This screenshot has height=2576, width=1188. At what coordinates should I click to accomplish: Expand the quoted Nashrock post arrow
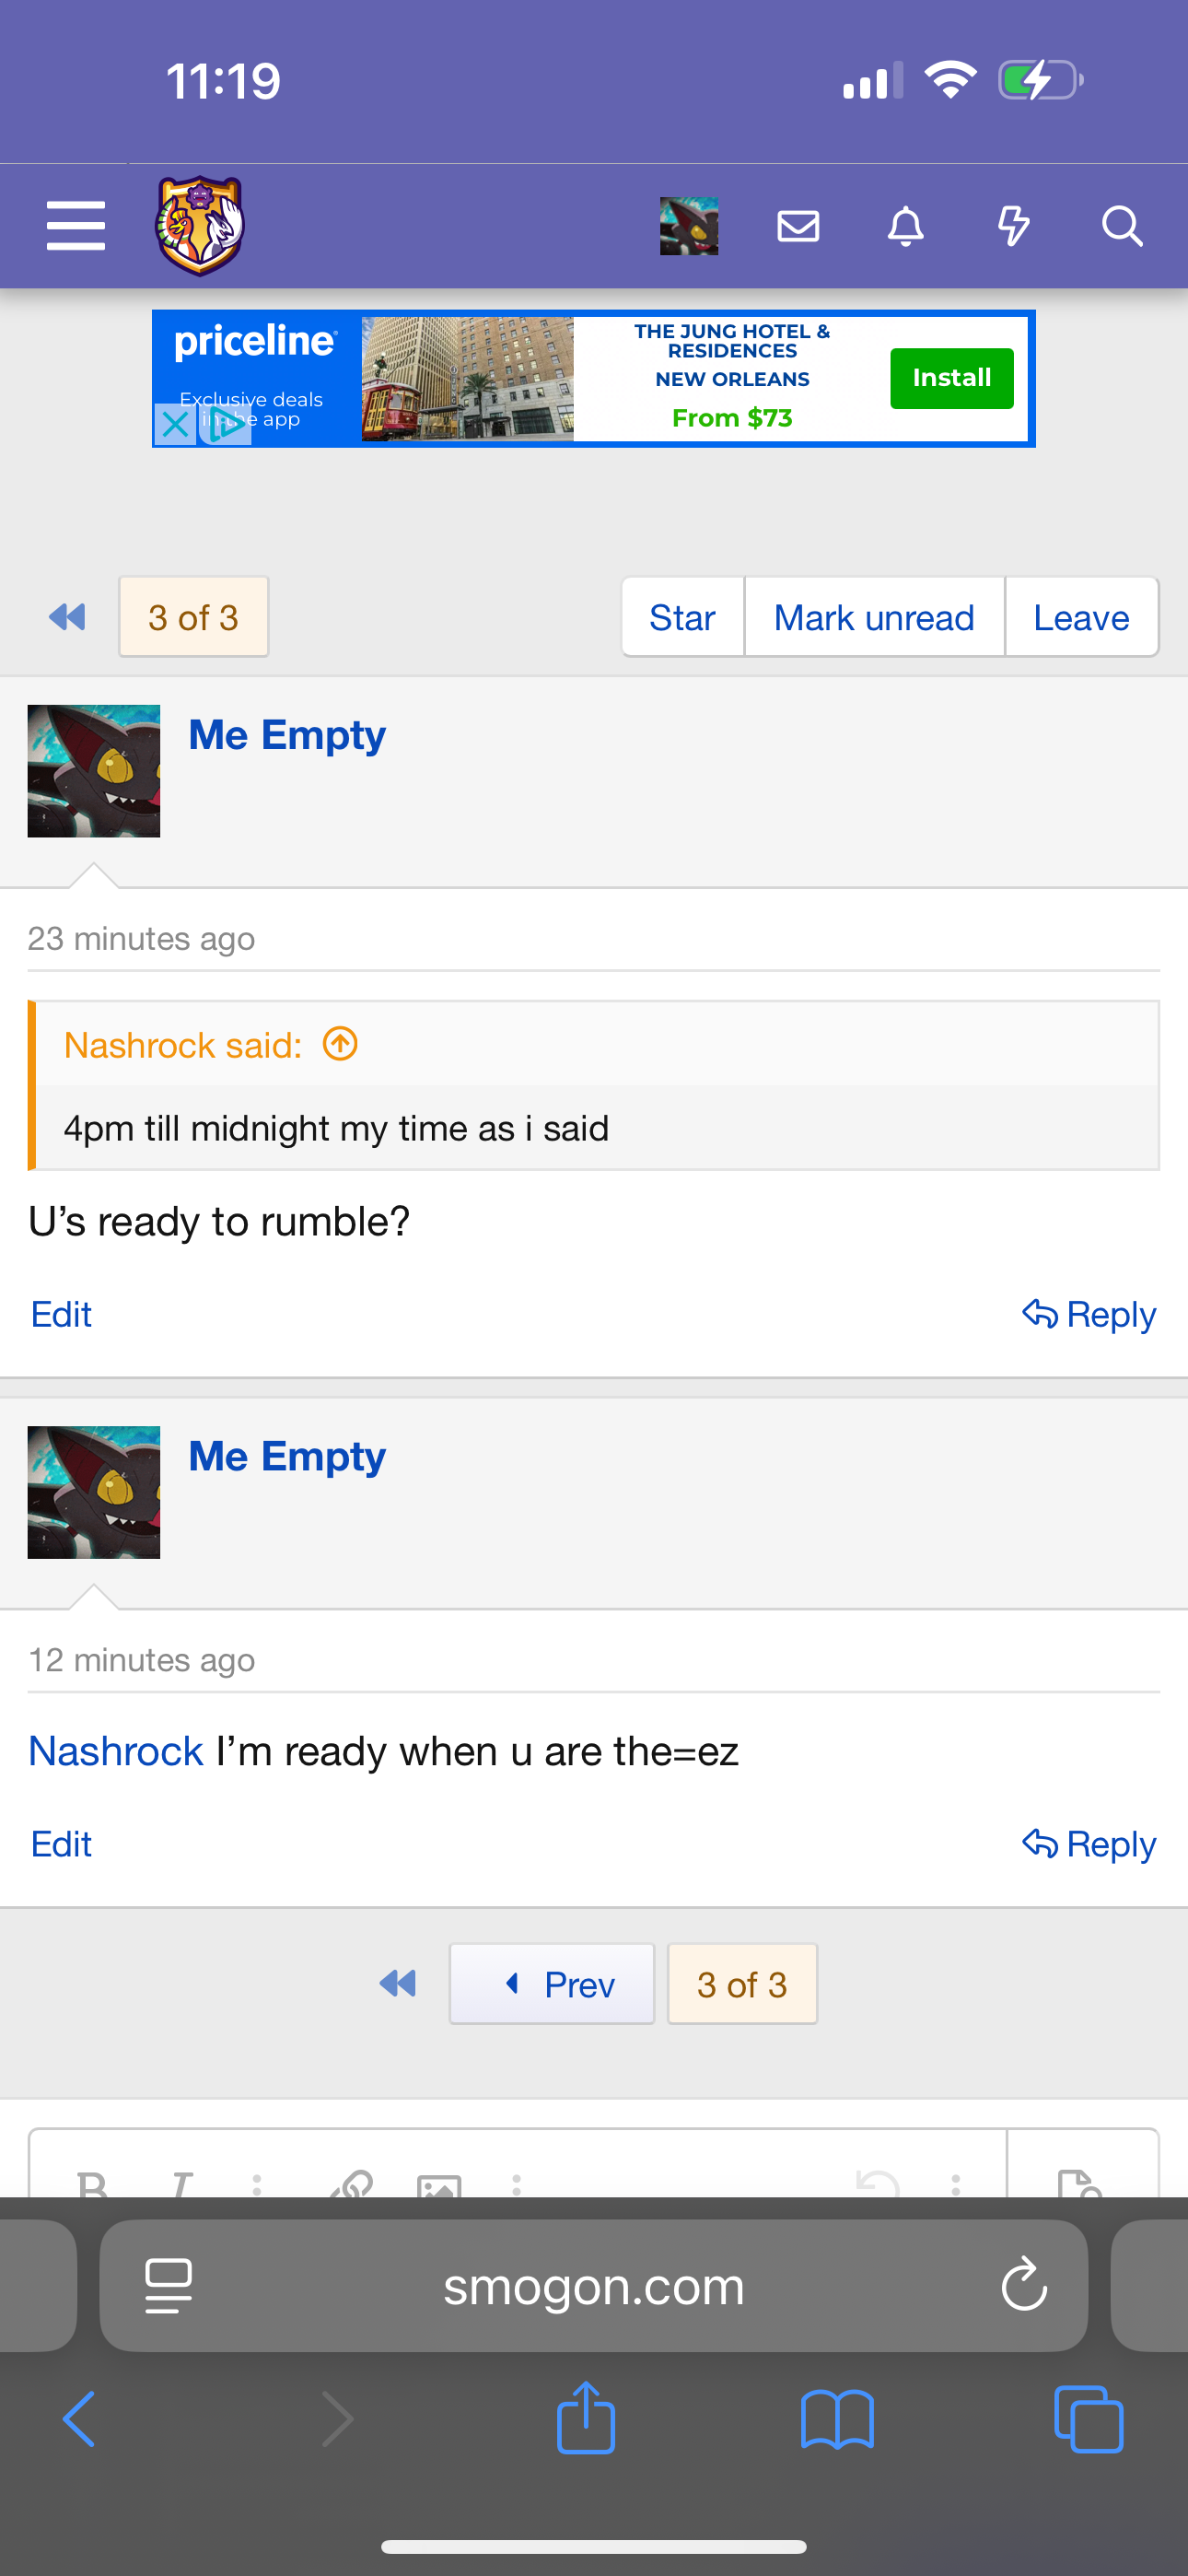point(340,1044)
